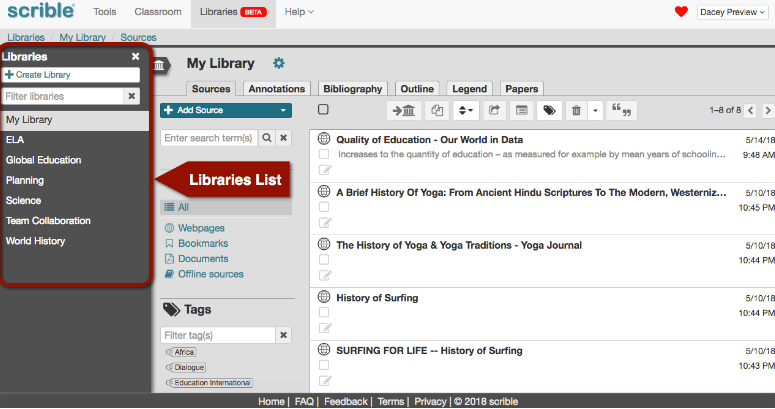Check the Brief History Of Yoga checkbox
The width and height of the screenshot is (775, 409).
tap(324, 207)
